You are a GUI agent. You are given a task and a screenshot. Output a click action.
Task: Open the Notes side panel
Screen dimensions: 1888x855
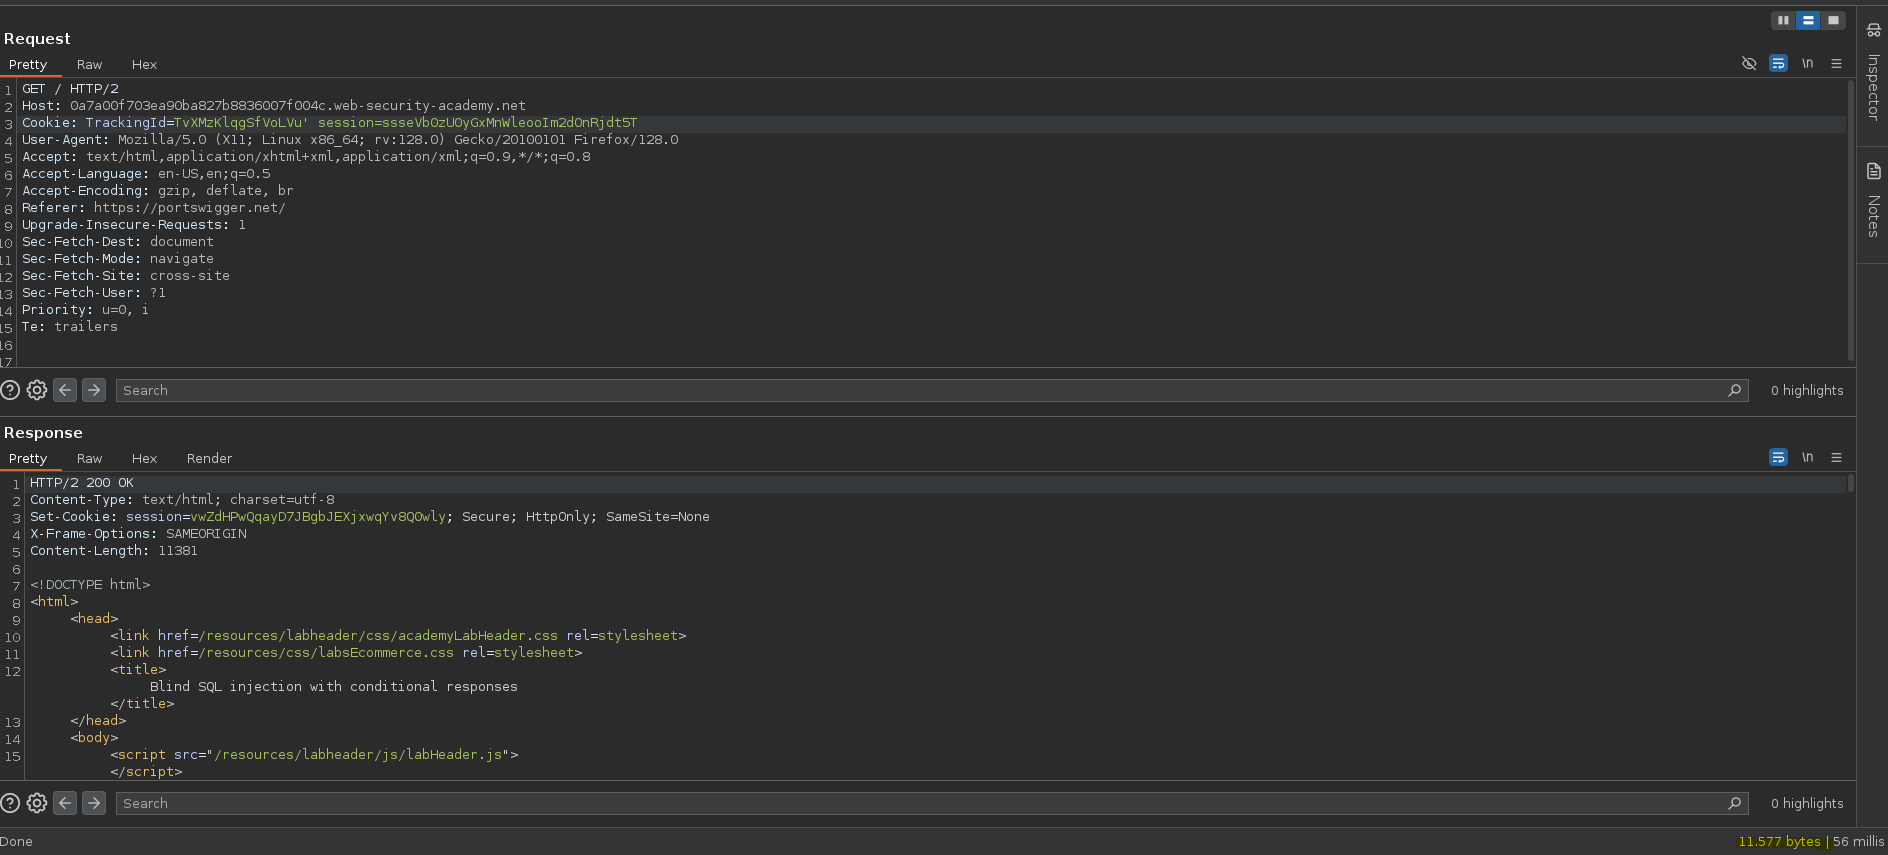click(x=1873, y=200)
